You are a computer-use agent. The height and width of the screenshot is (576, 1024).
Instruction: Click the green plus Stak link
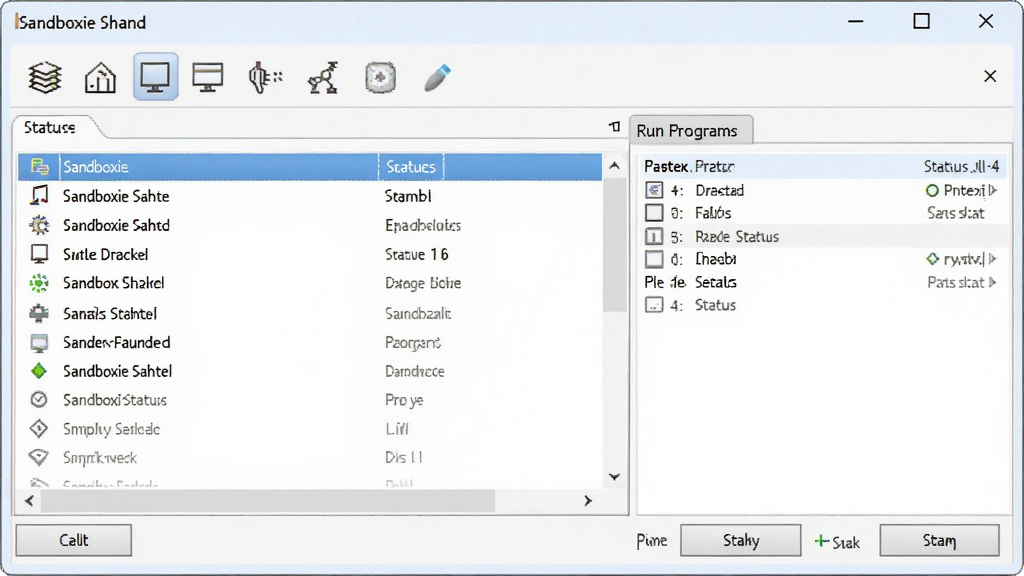click(x=837, y=541)
